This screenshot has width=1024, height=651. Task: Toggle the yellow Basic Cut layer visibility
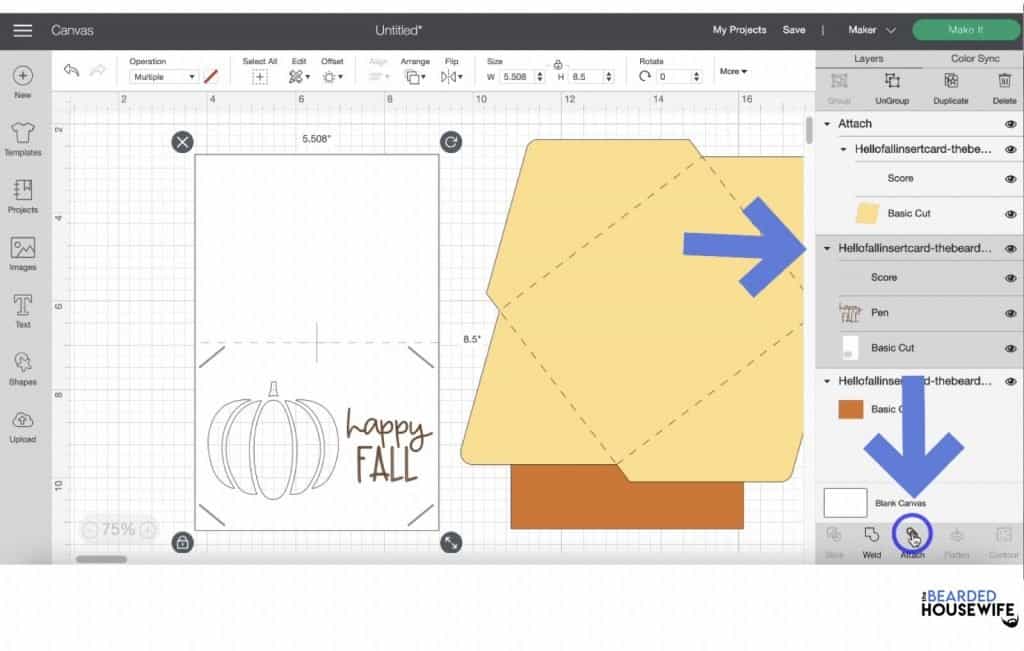1009,213
